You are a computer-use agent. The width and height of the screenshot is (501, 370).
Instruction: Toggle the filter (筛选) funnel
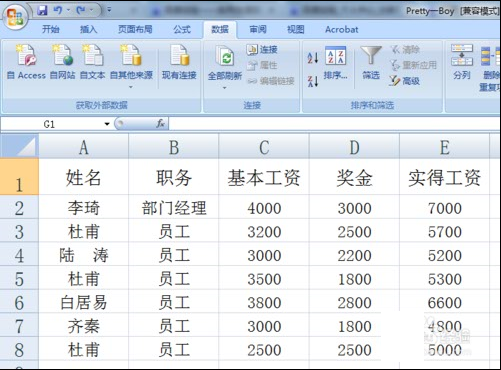tap(371, 63)
